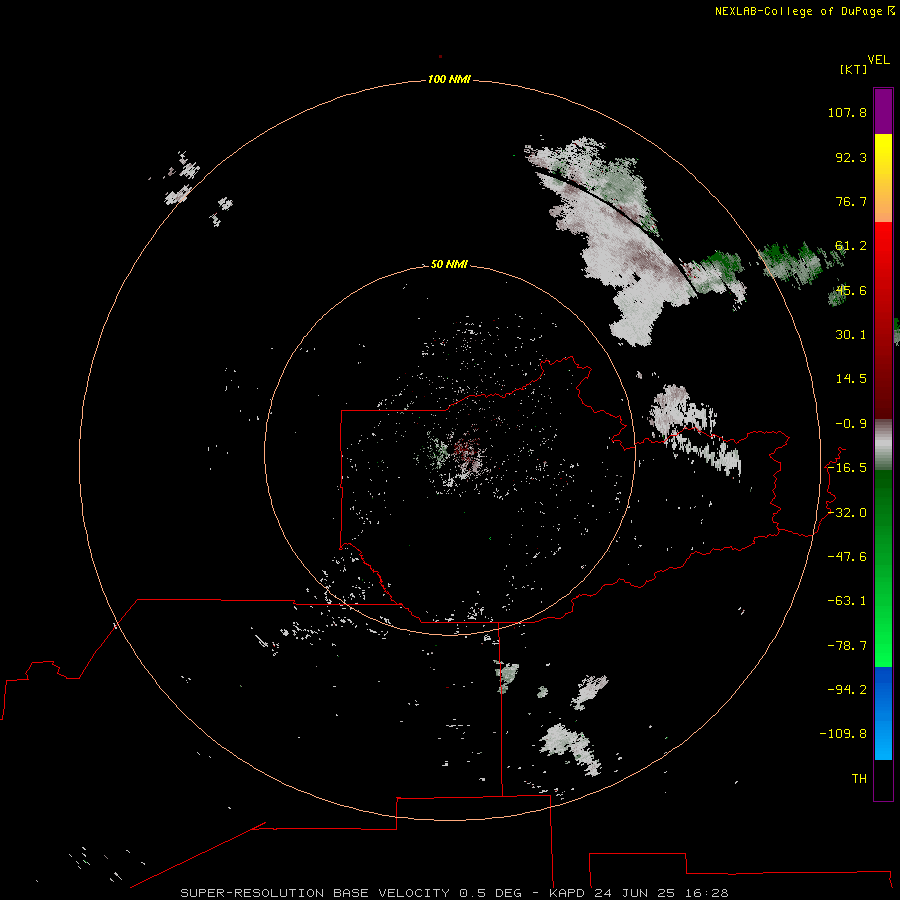This screenshot has width=900, height=900.
Task: Select the -63.1 legend value
Action: pos(847,601)
